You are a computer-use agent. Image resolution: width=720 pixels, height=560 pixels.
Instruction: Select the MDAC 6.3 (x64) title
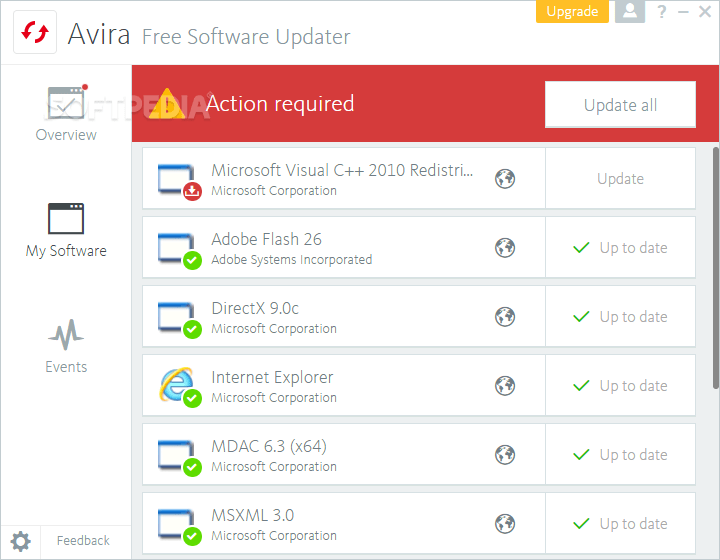269,447
